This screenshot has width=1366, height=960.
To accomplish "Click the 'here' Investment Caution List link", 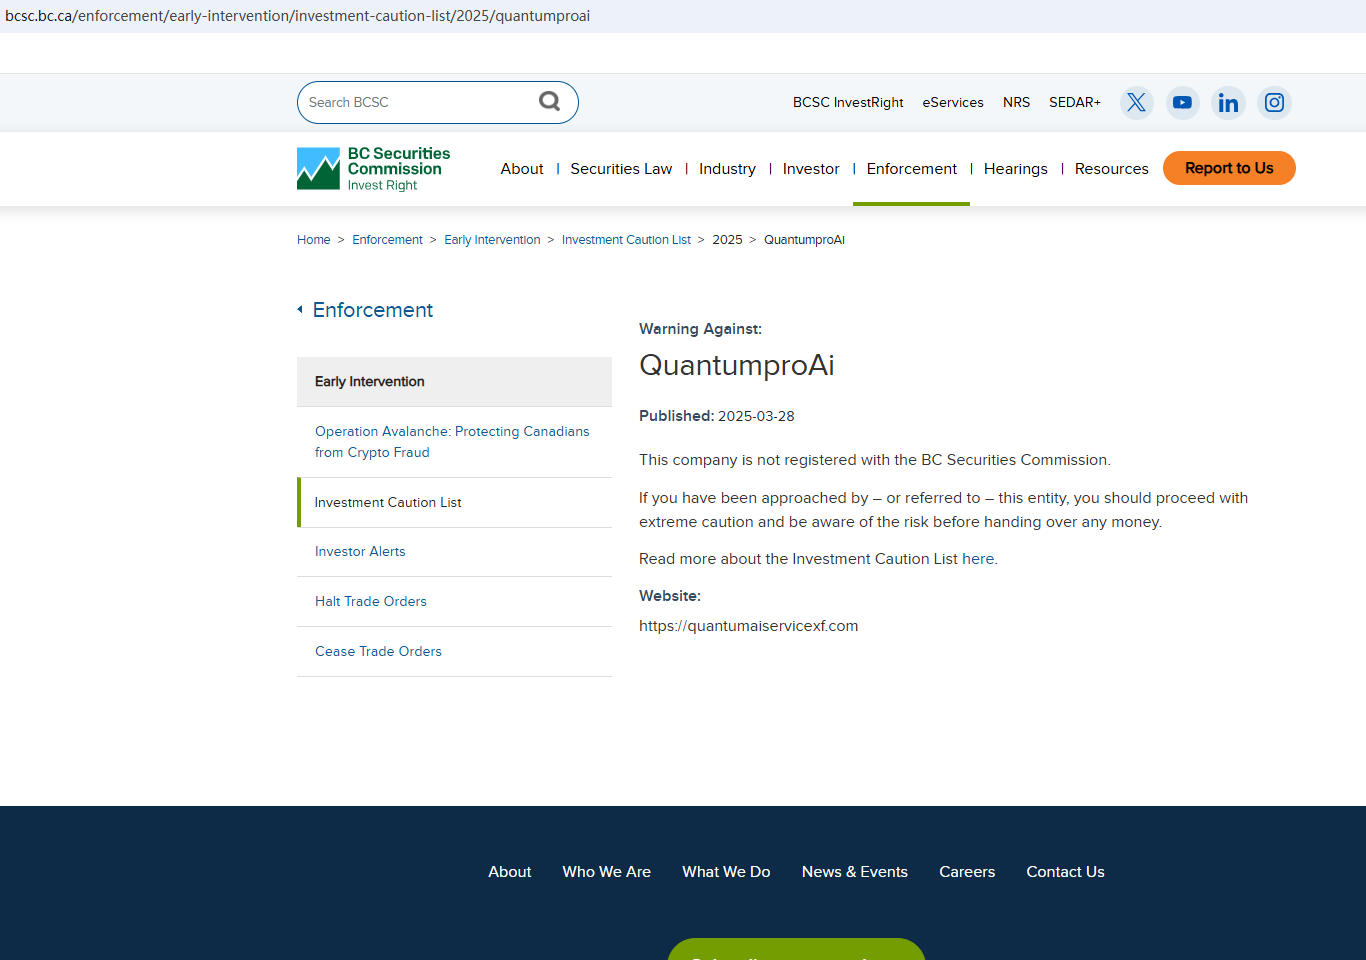I will (x=978, y=559).
